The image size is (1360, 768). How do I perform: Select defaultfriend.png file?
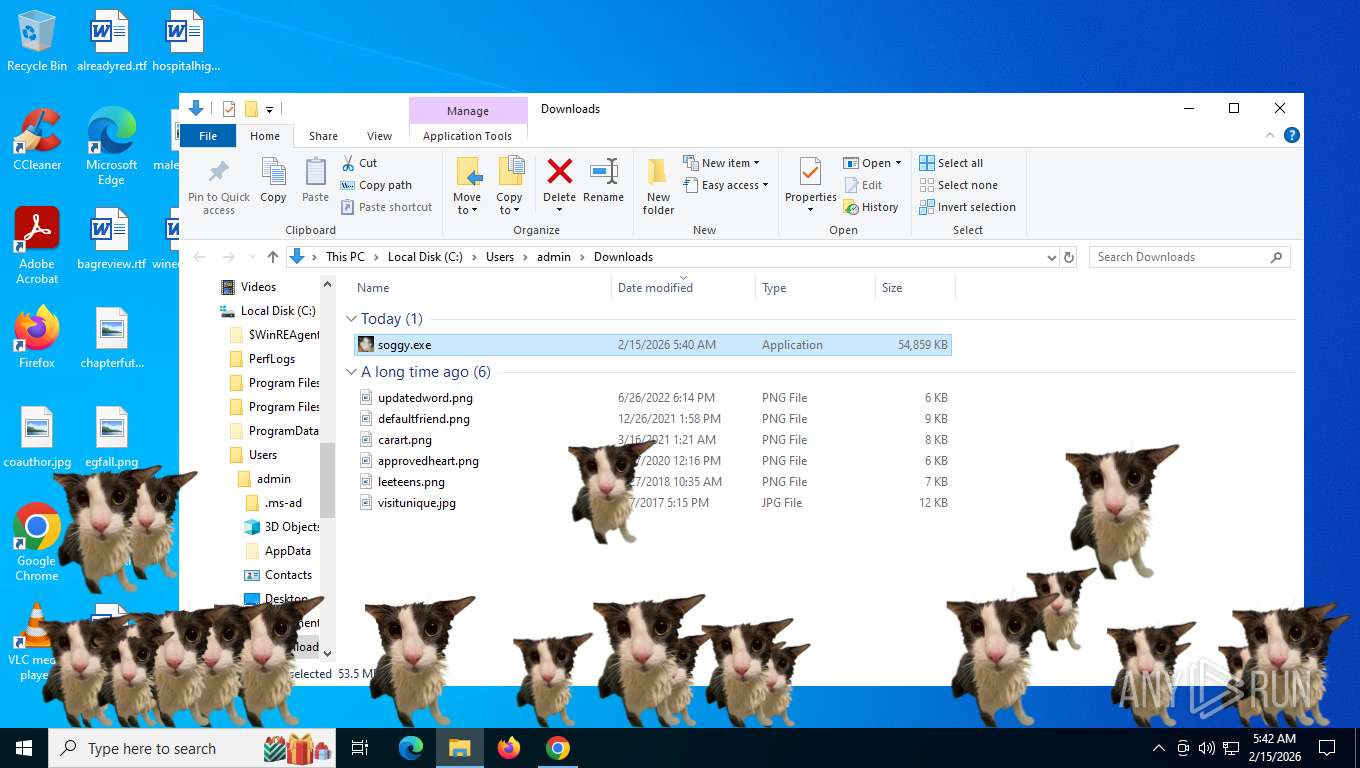pos(653,419)
